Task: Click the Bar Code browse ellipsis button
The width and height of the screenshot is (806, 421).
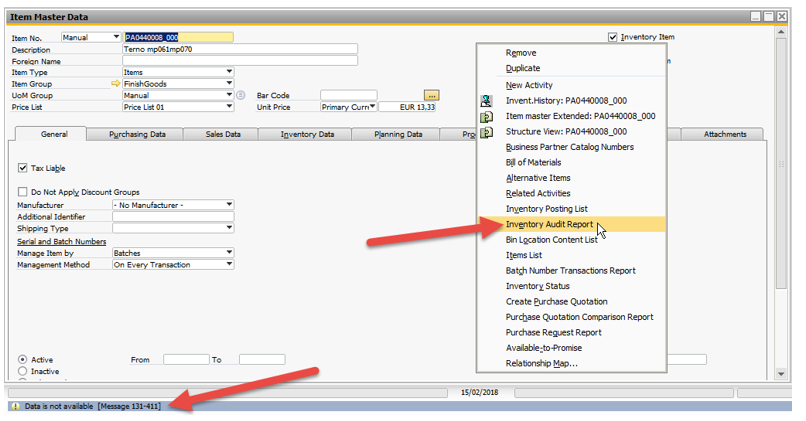Action: (431, 96)
